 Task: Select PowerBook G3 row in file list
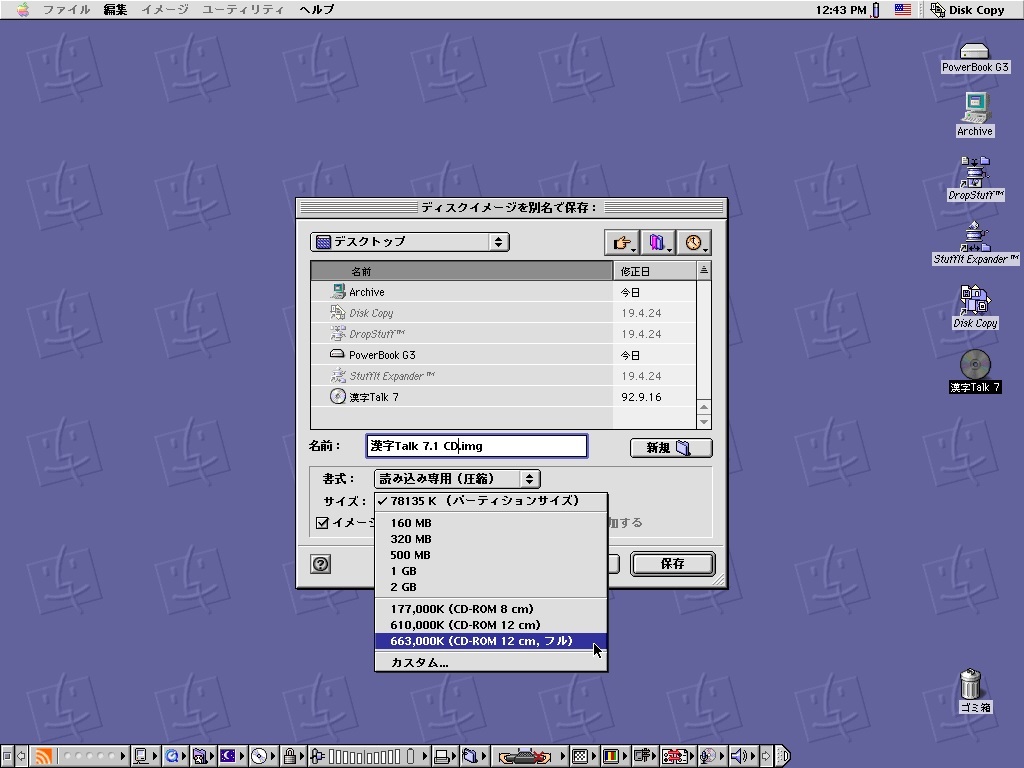click(503, 355)
